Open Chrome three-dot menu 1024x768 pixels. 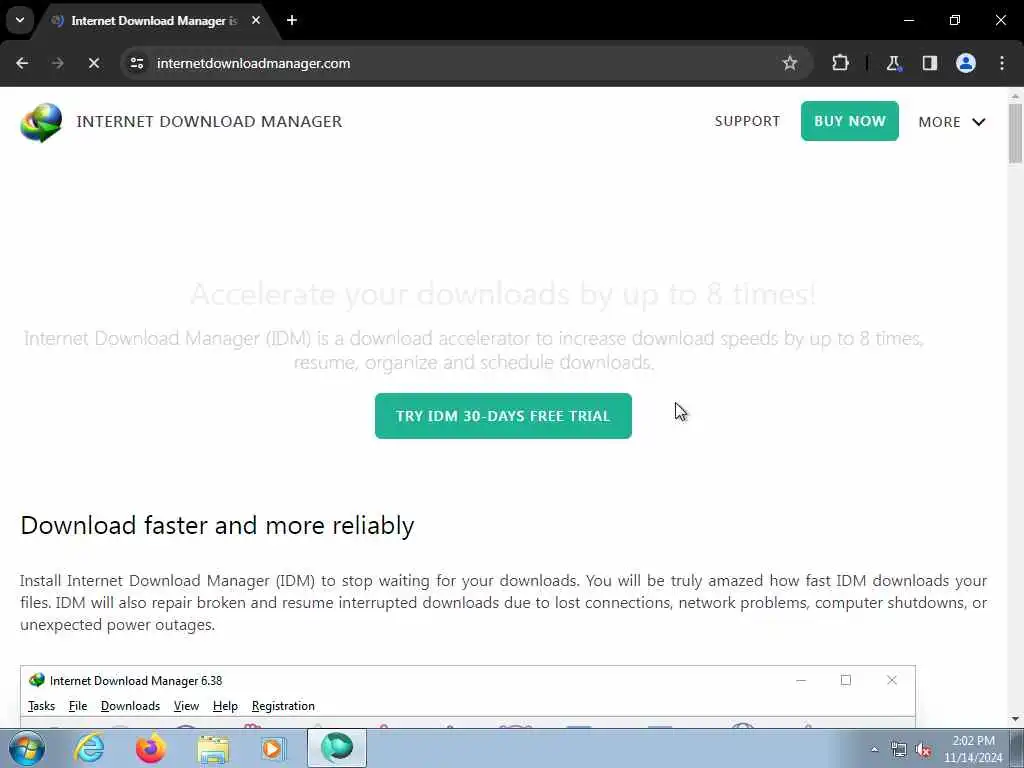click(x=1002, y=63)
